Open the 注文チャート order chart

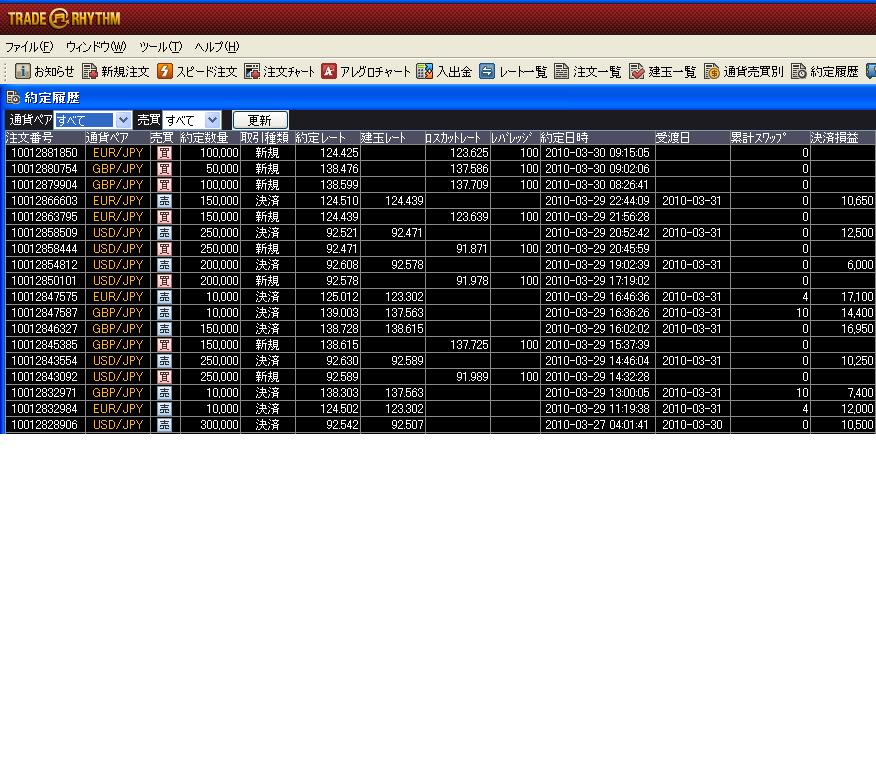coord(280,72)
